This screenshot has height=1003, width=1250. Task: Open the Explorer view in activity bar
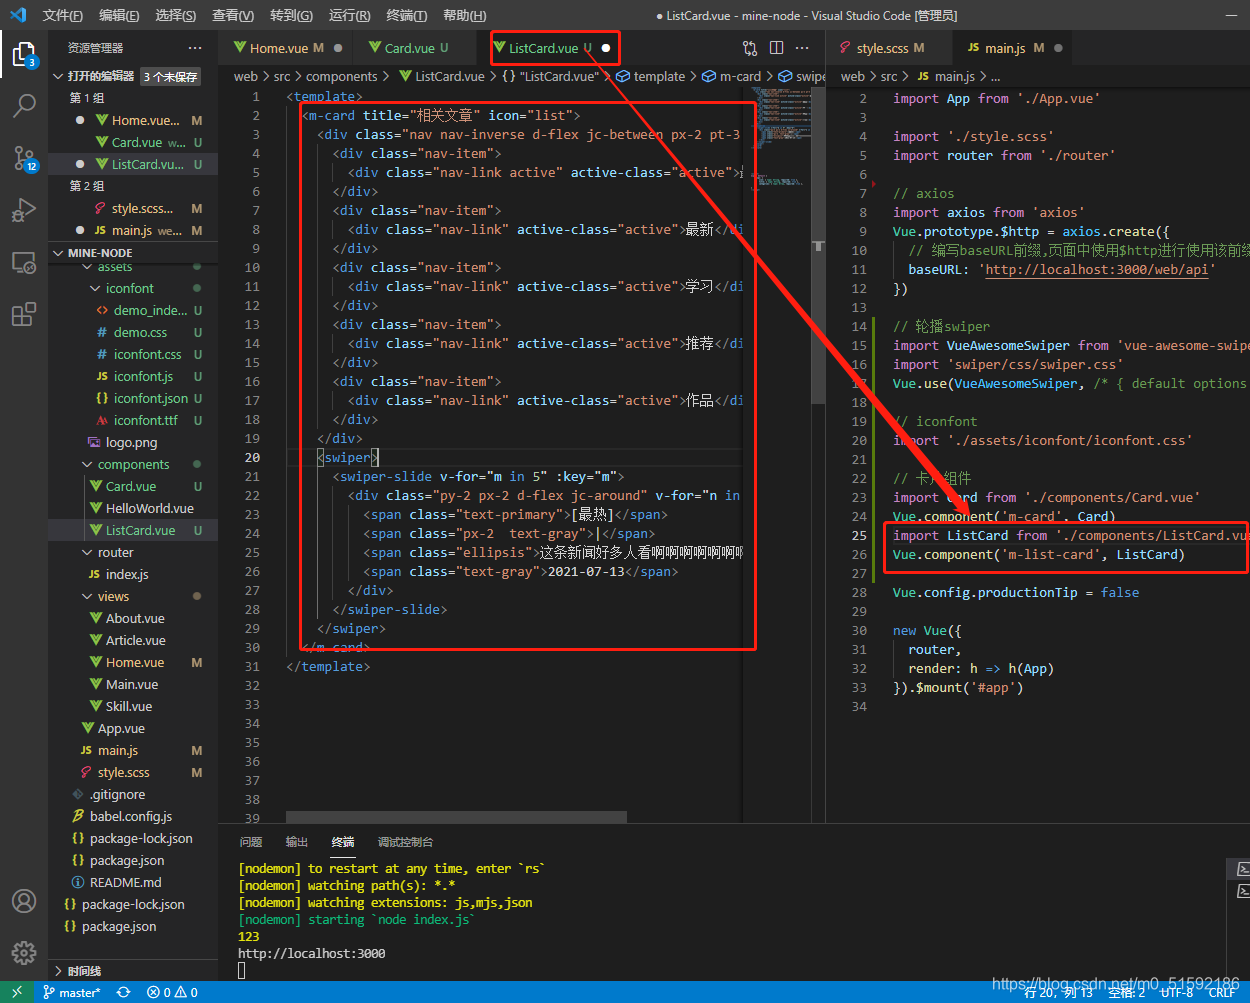(x=24, y=54)
